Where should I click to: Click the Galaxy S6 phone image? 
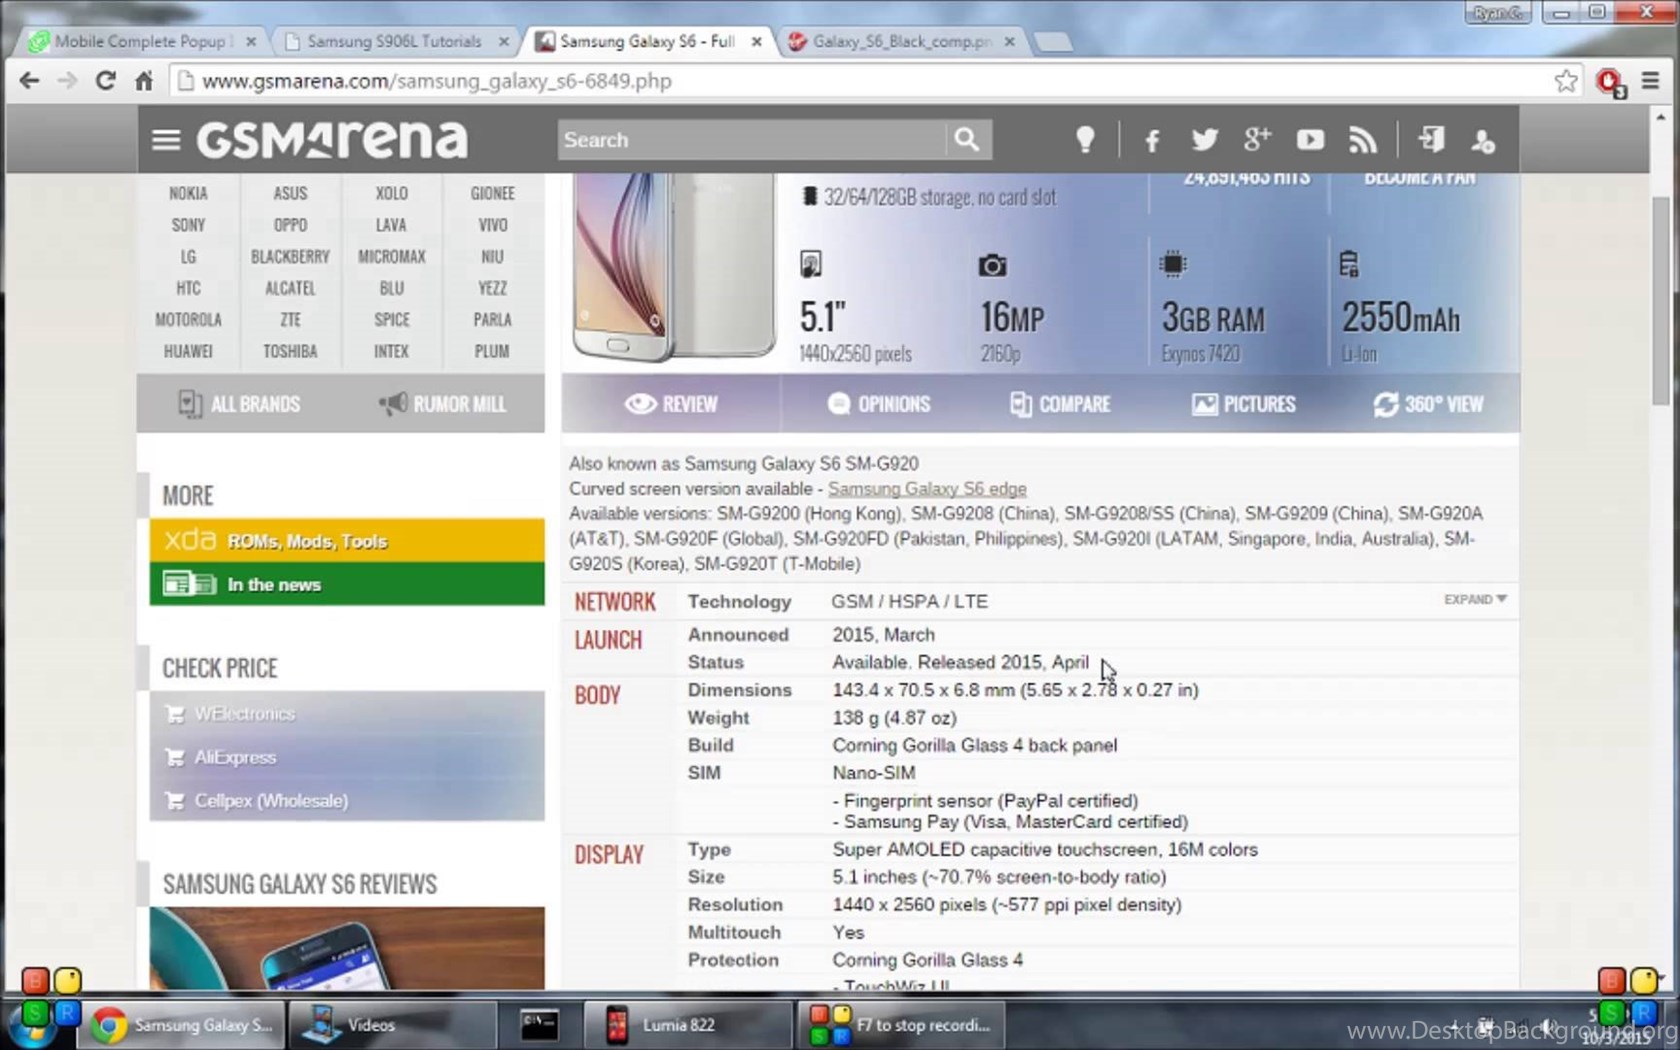point(673,266)
